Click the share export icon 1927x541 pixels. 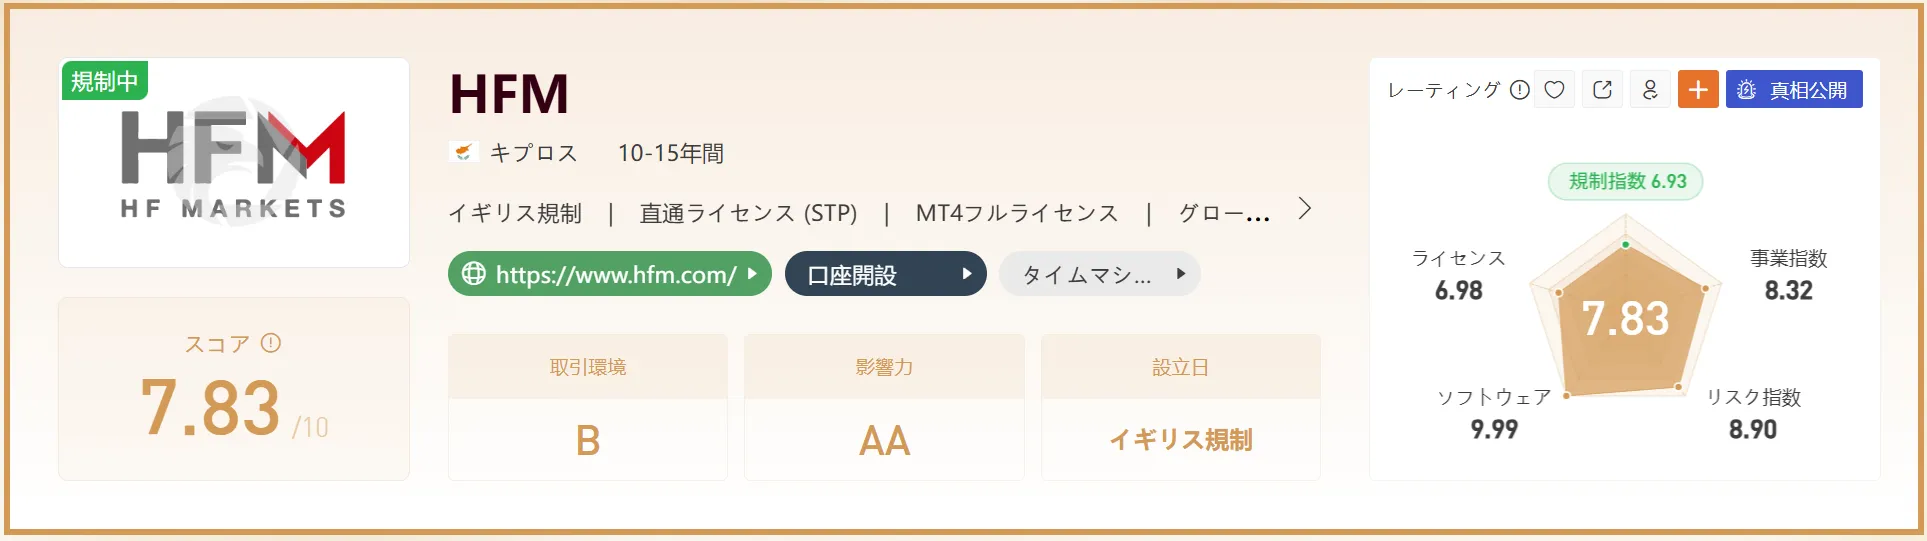pyautogui.click(x=1602, y=89)
